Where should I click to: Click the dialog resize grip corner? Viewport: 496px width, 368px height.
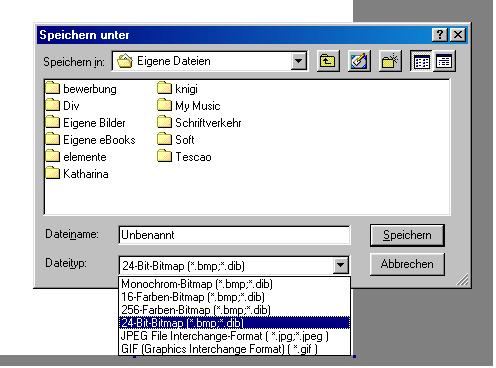coord(463,279)
